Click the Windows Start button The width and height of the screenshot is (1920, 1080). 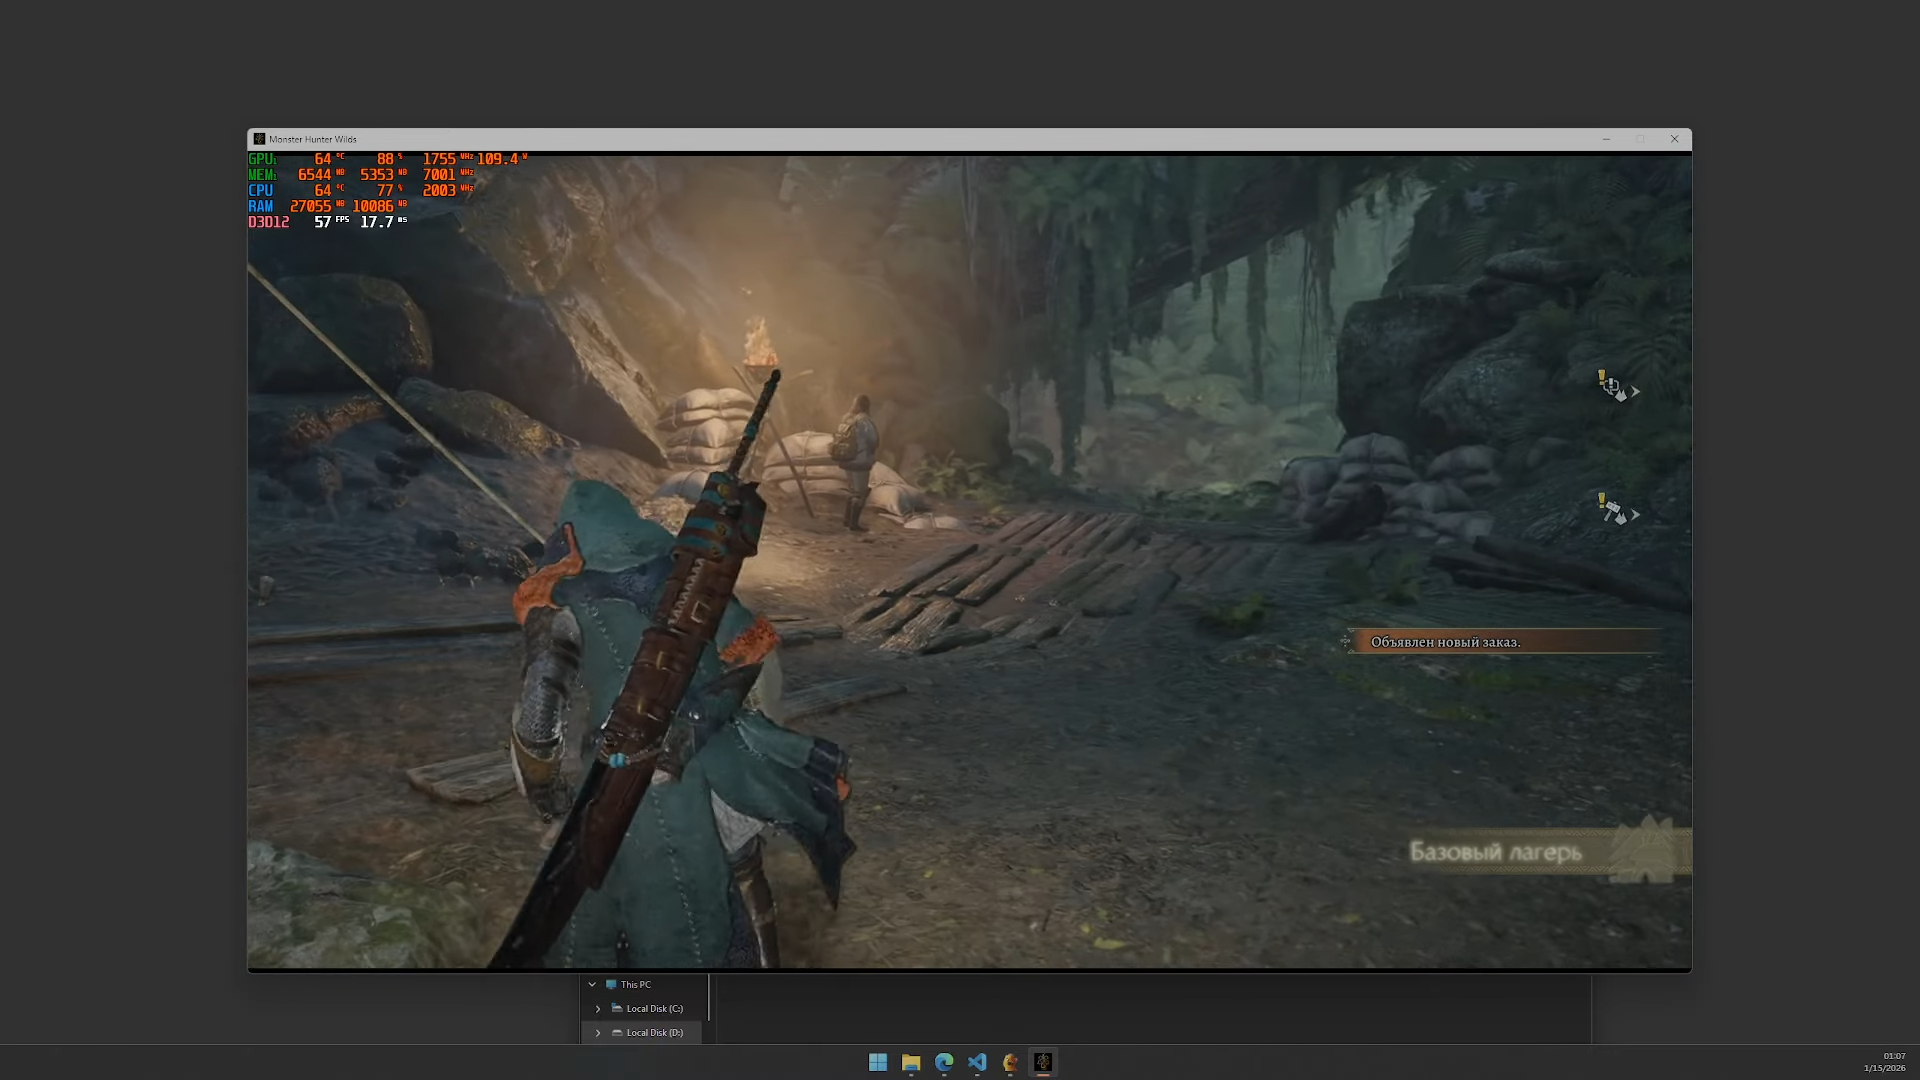tap(878, 1062)
